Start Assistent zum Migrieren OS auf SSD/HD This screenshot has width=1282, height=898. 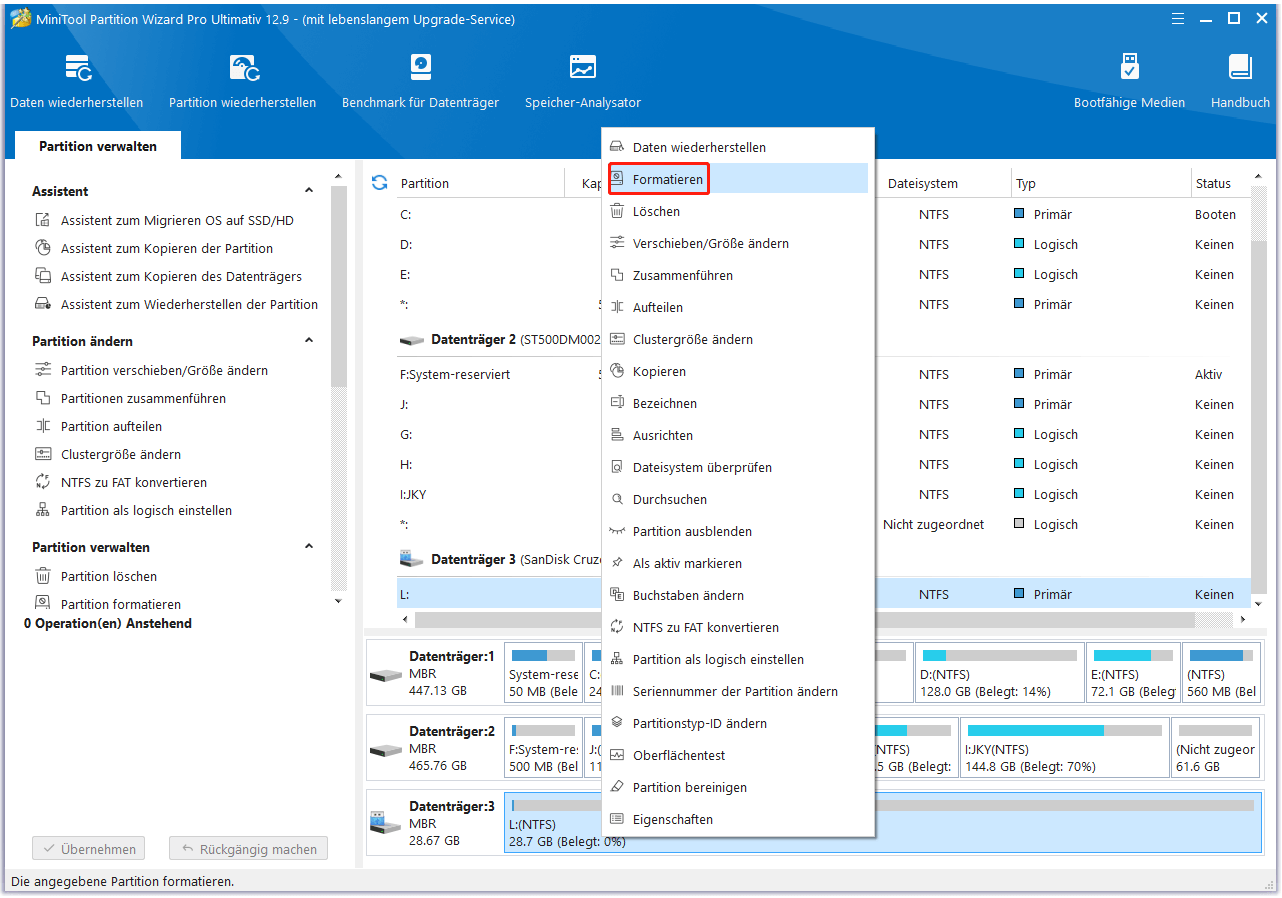click(177, 220)
